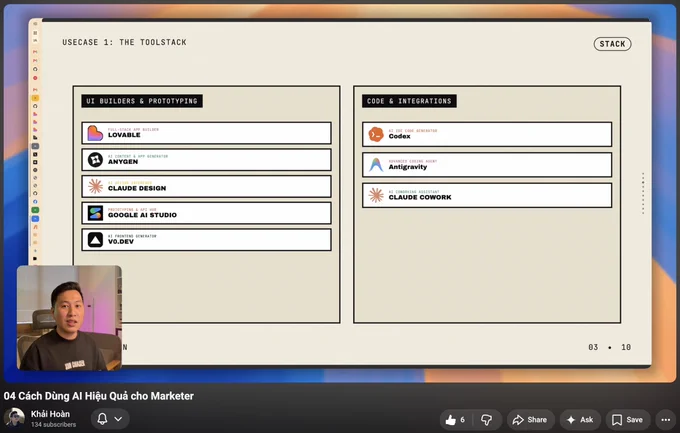Click the 134 subscribers count text
This screenshot has width=680, height=433.
pyautogui.click(x=53, y=424)
